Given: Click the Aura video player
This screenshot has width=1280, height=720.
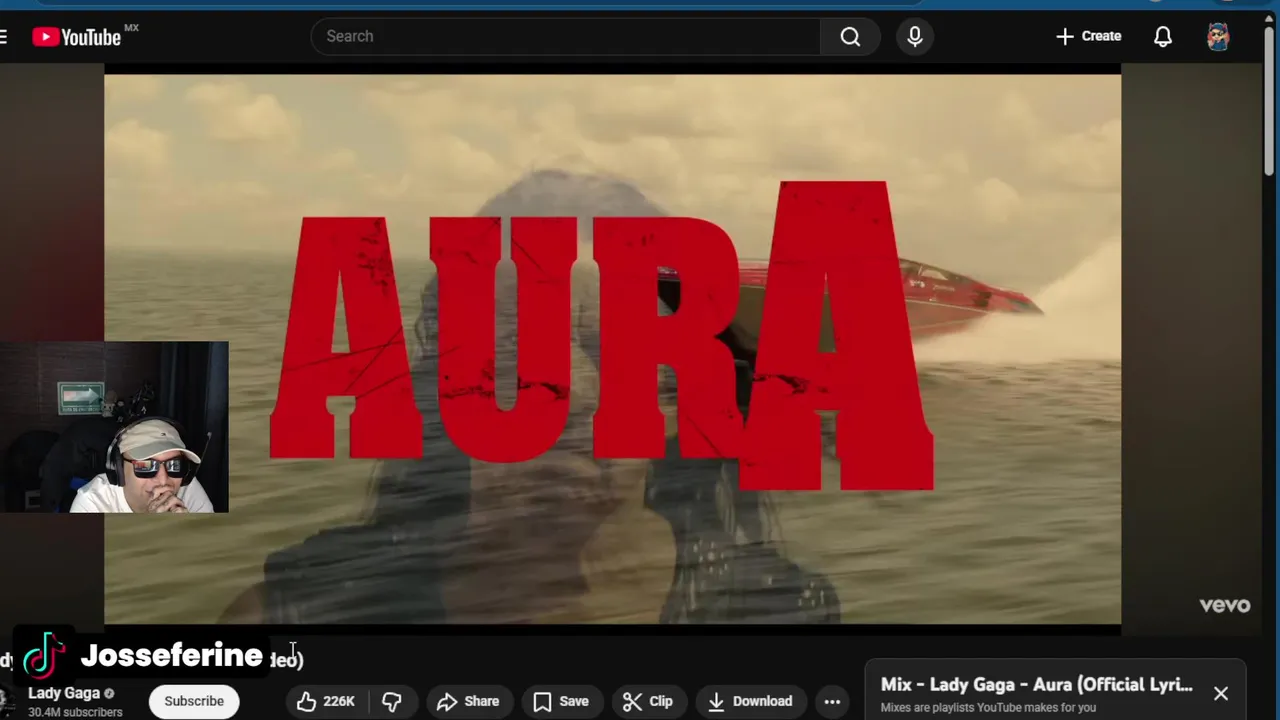Looking at the screenshot, I should [x=612, y=350].
